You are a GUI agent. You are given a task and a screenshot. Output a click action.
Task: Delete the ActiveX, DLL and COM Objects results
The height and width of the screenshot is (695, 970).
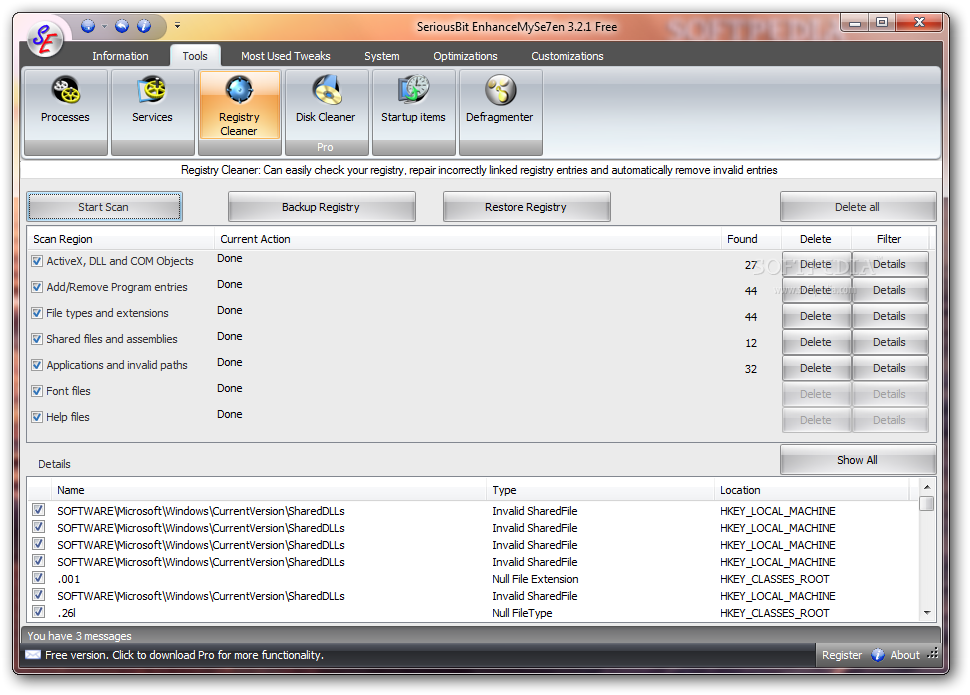pyautogui.click(x=816, y=264)
